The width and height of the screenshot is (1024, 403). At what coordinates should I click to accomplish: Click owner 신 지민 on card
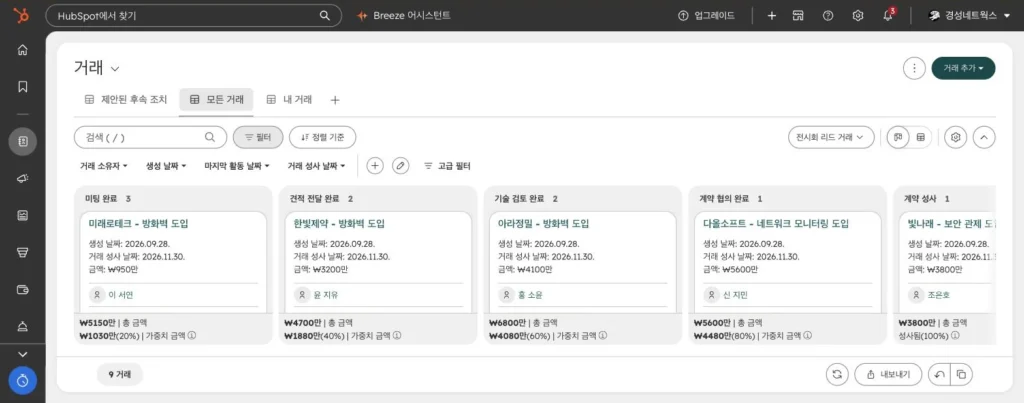pos(735,295)
